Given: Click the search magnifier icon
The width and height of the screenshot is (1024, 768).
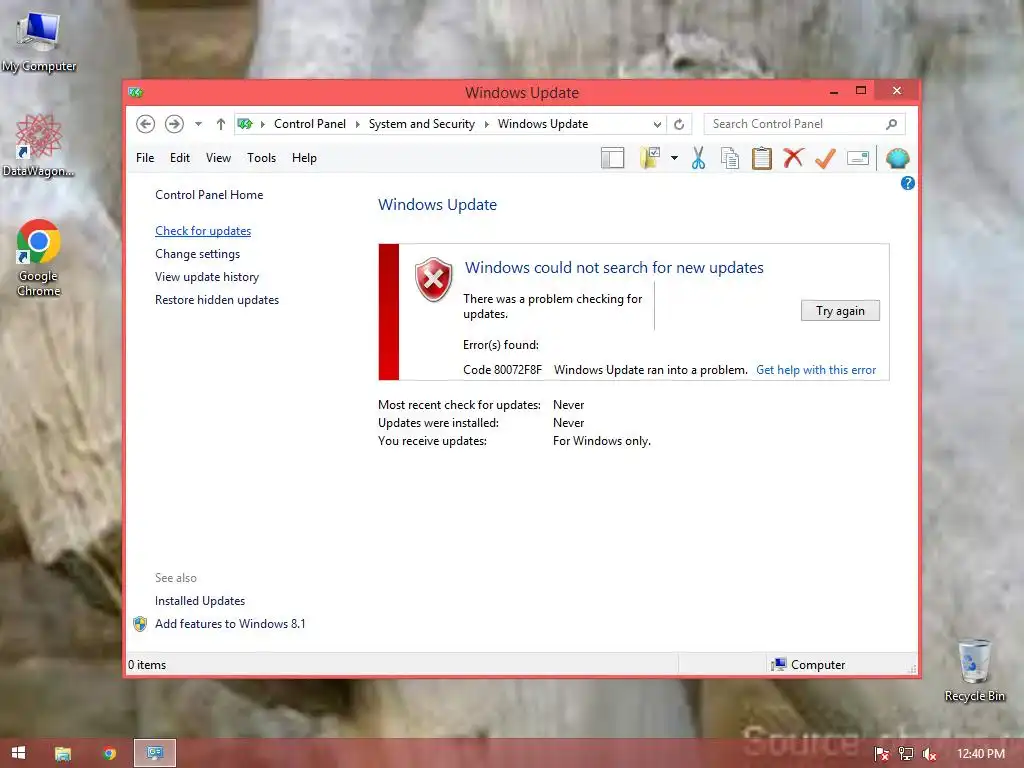Looking at the screenshot, I should click(891, 124).
